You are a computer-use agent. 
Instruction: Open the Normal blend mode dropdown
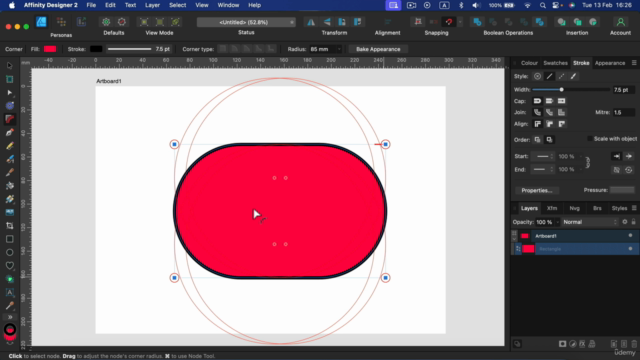tap(589, 222)
